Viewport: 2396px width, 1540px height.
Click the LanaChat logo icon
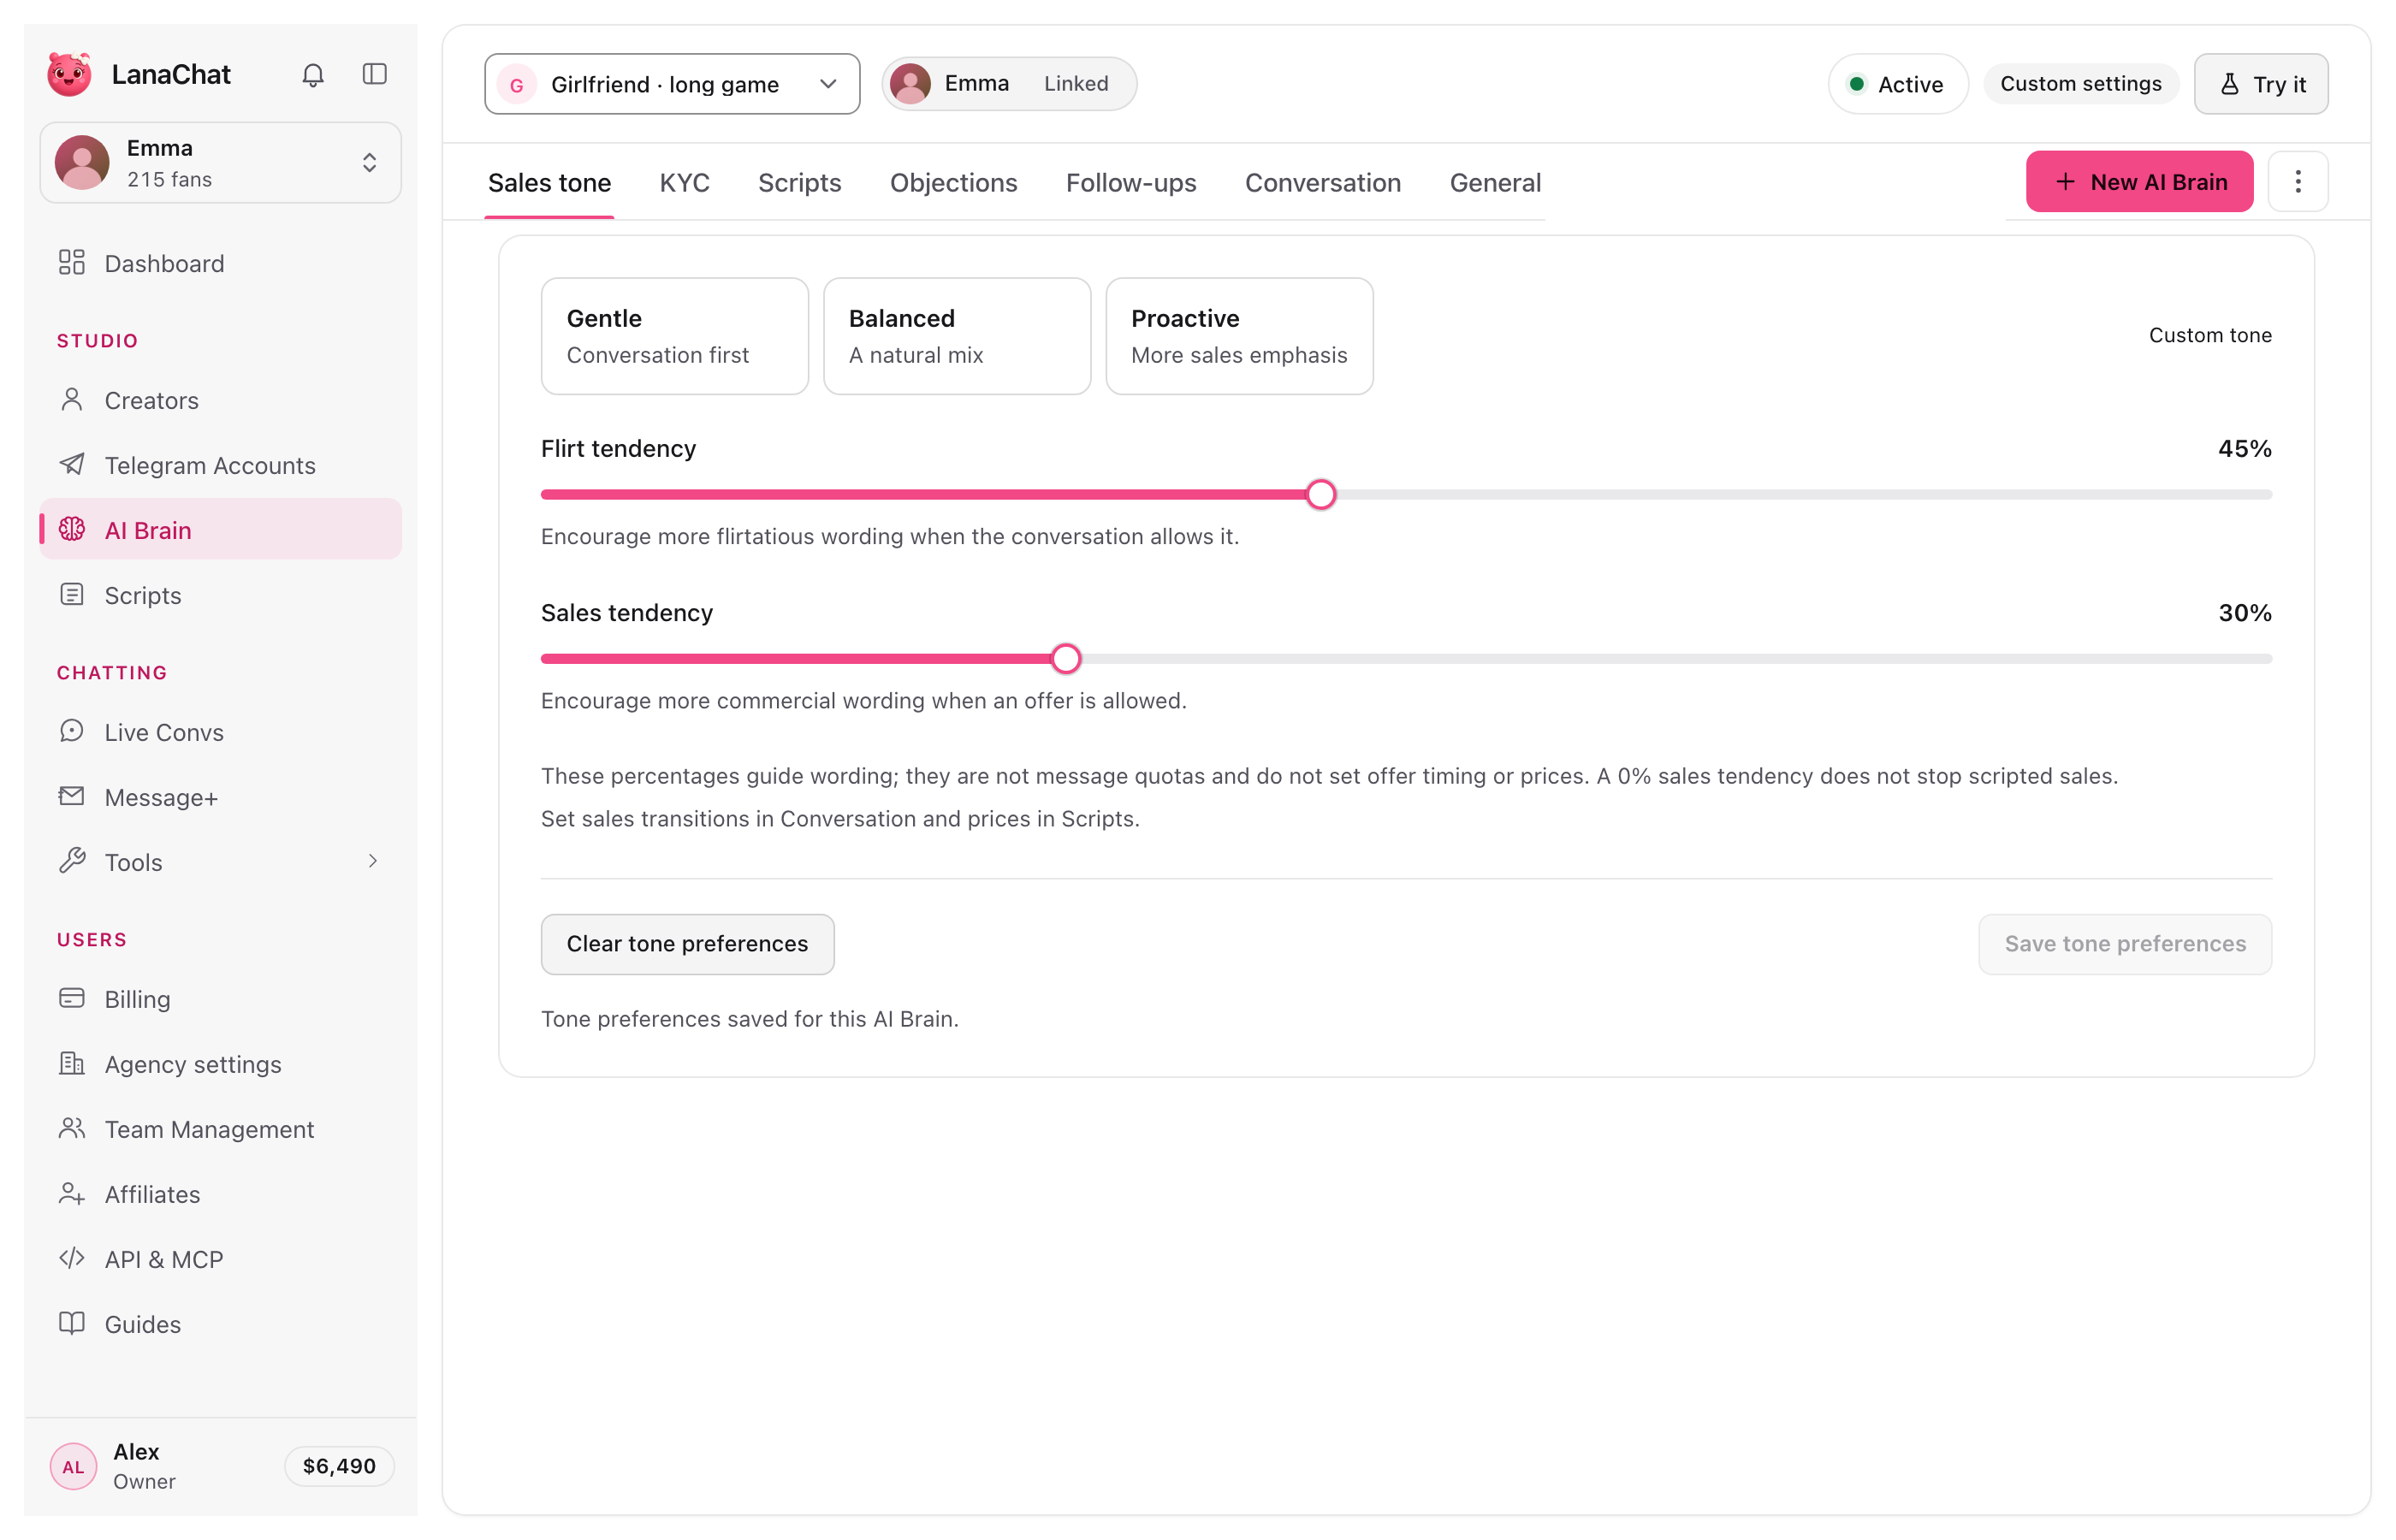[69, 74]
